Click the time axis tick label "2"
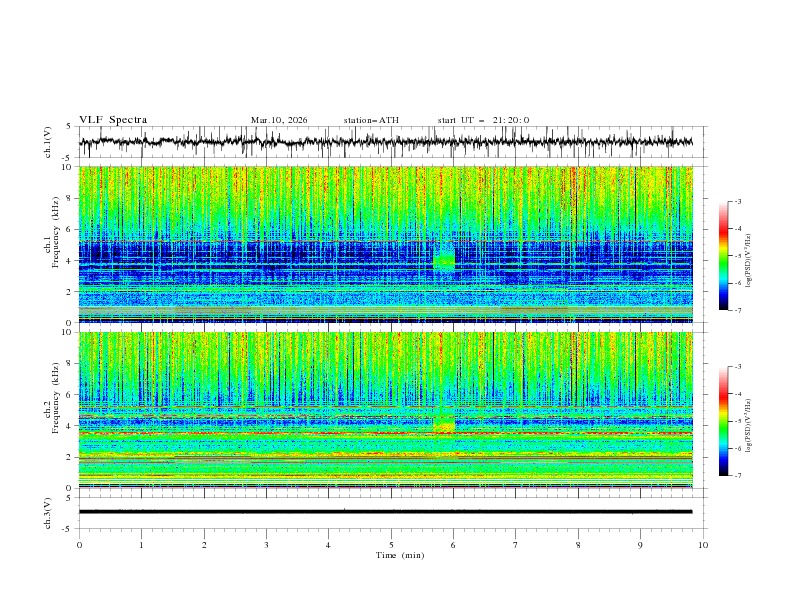792x612 pixels. click(204, 545)
